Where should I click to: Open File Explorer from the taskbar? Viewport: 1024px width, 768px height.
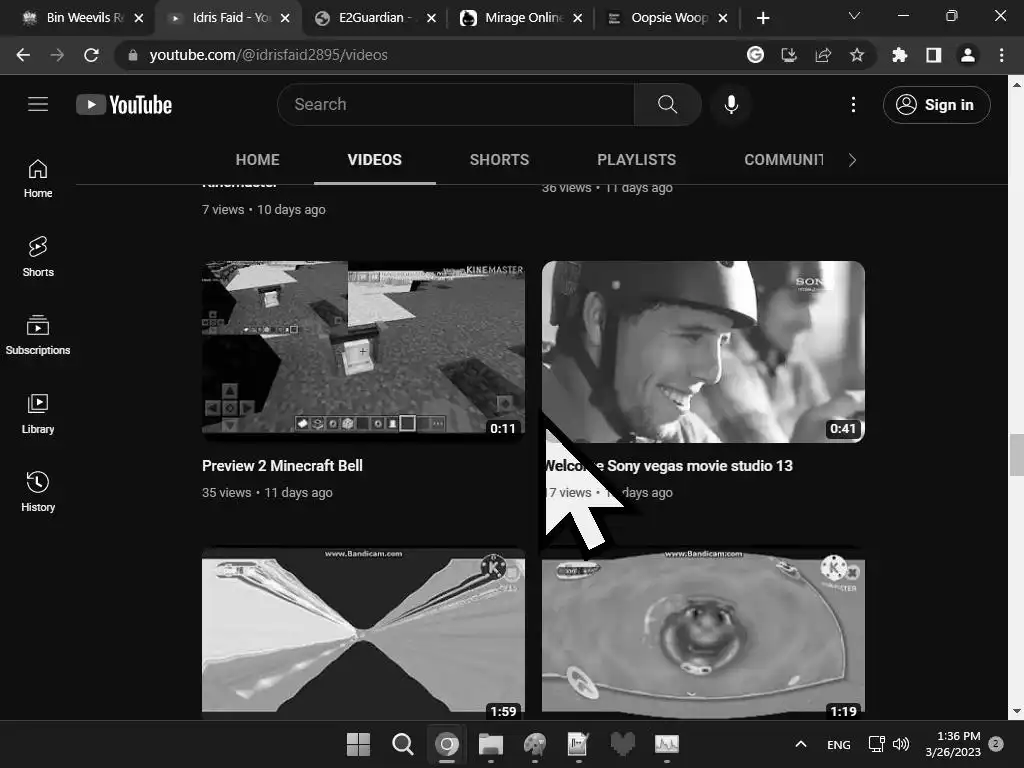(490, 744)
